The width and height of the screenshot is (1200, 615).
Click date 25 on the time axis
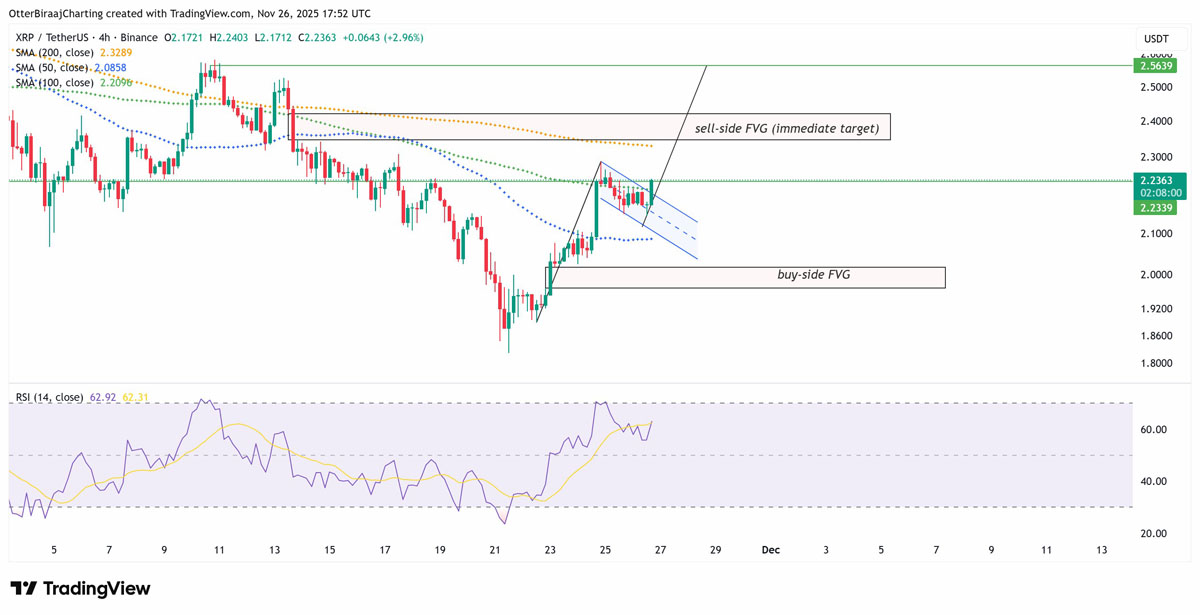click(605, 549)
